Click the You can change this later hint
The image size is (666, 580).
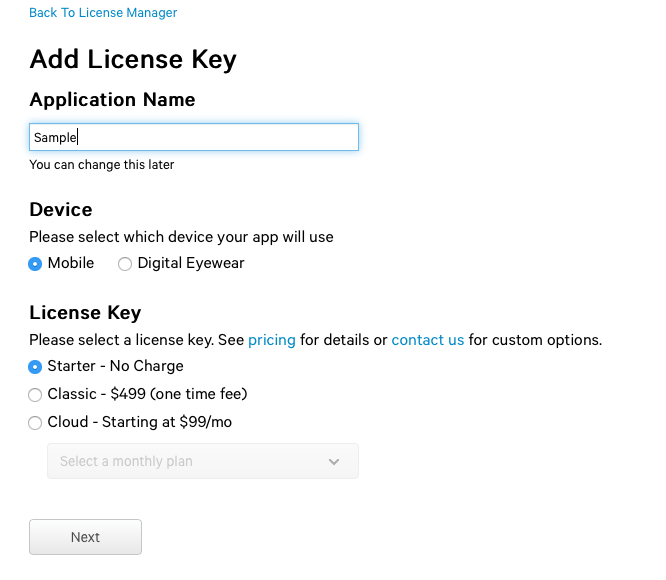pos(102,165)
